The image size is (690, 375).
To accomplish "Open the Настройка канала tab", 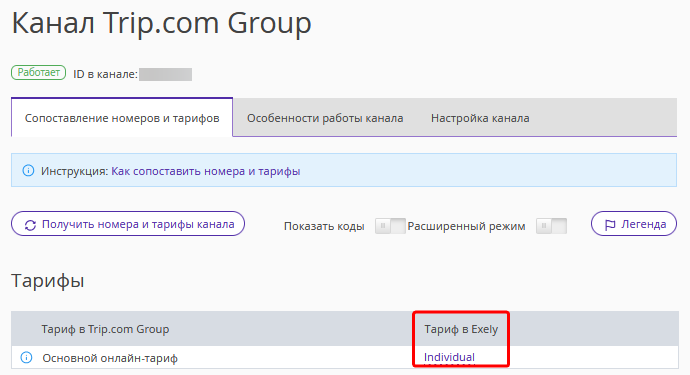I will coord(480,118).
